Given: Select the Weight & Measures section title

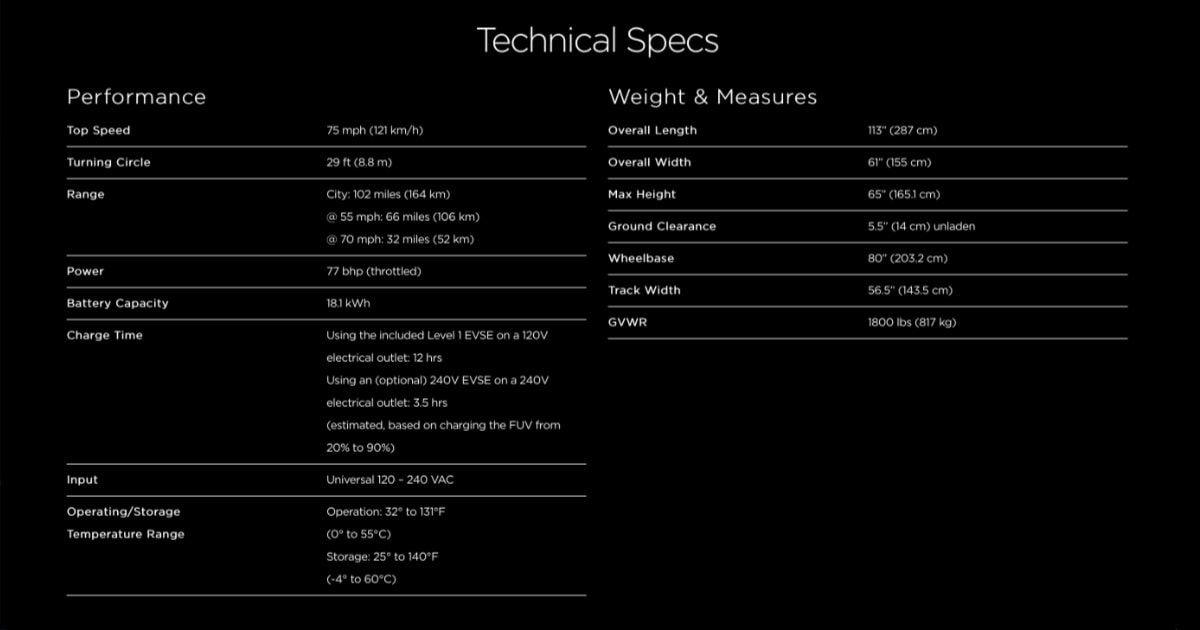Looking at the screenshot, I should (x=712, y=97).
